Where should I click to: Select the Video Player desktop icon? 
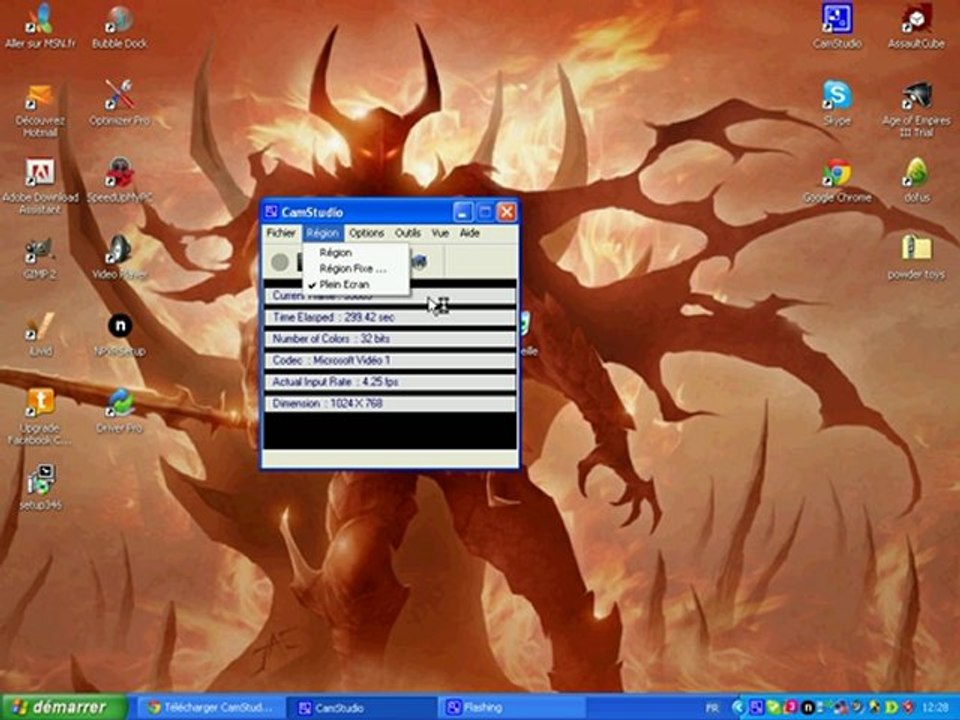[x=120, y=257]
